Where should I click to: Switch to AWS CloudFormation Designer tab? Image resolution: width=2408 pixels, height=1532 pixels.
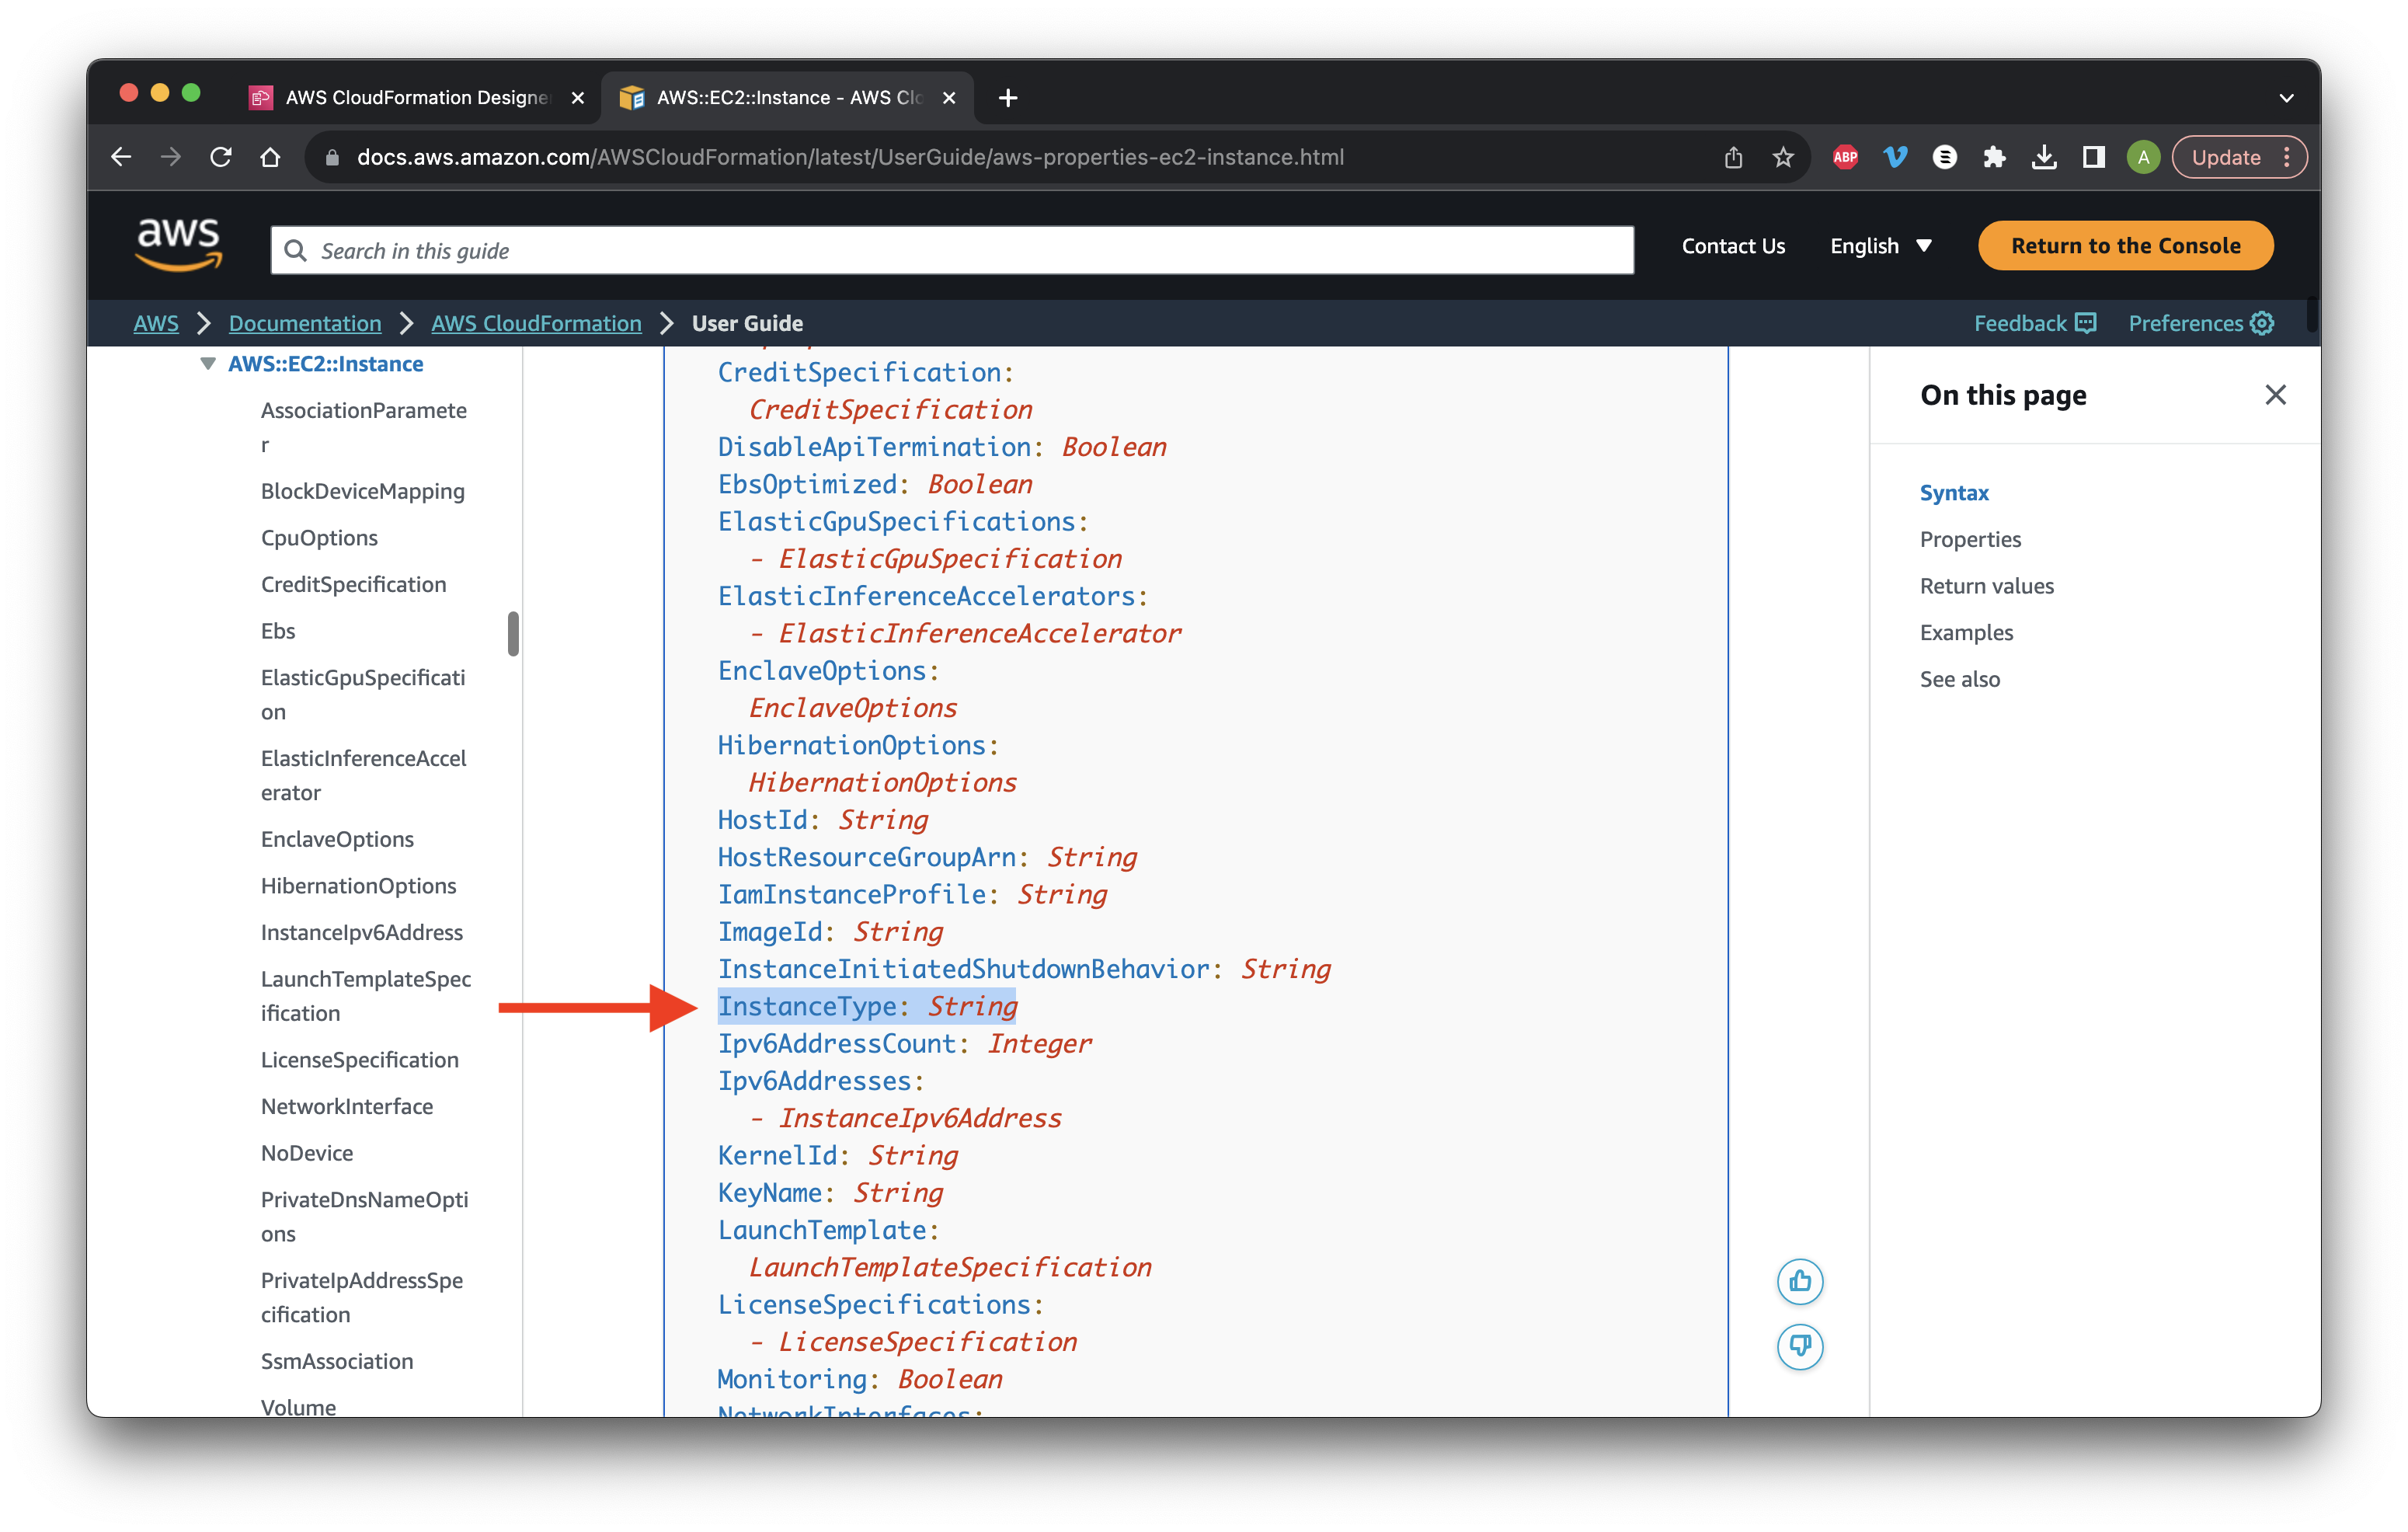click(x=415, y=97)
